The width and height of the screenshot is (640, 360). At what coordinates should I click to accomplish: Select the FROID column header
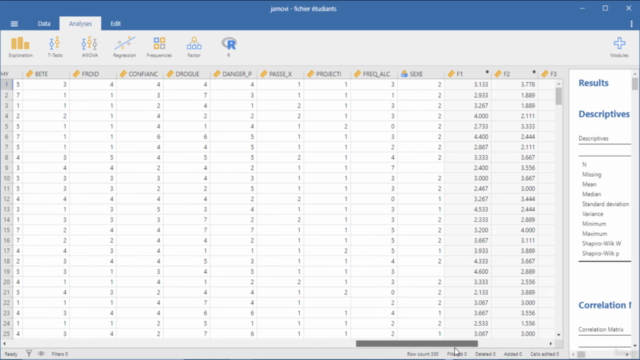point(93,74)
